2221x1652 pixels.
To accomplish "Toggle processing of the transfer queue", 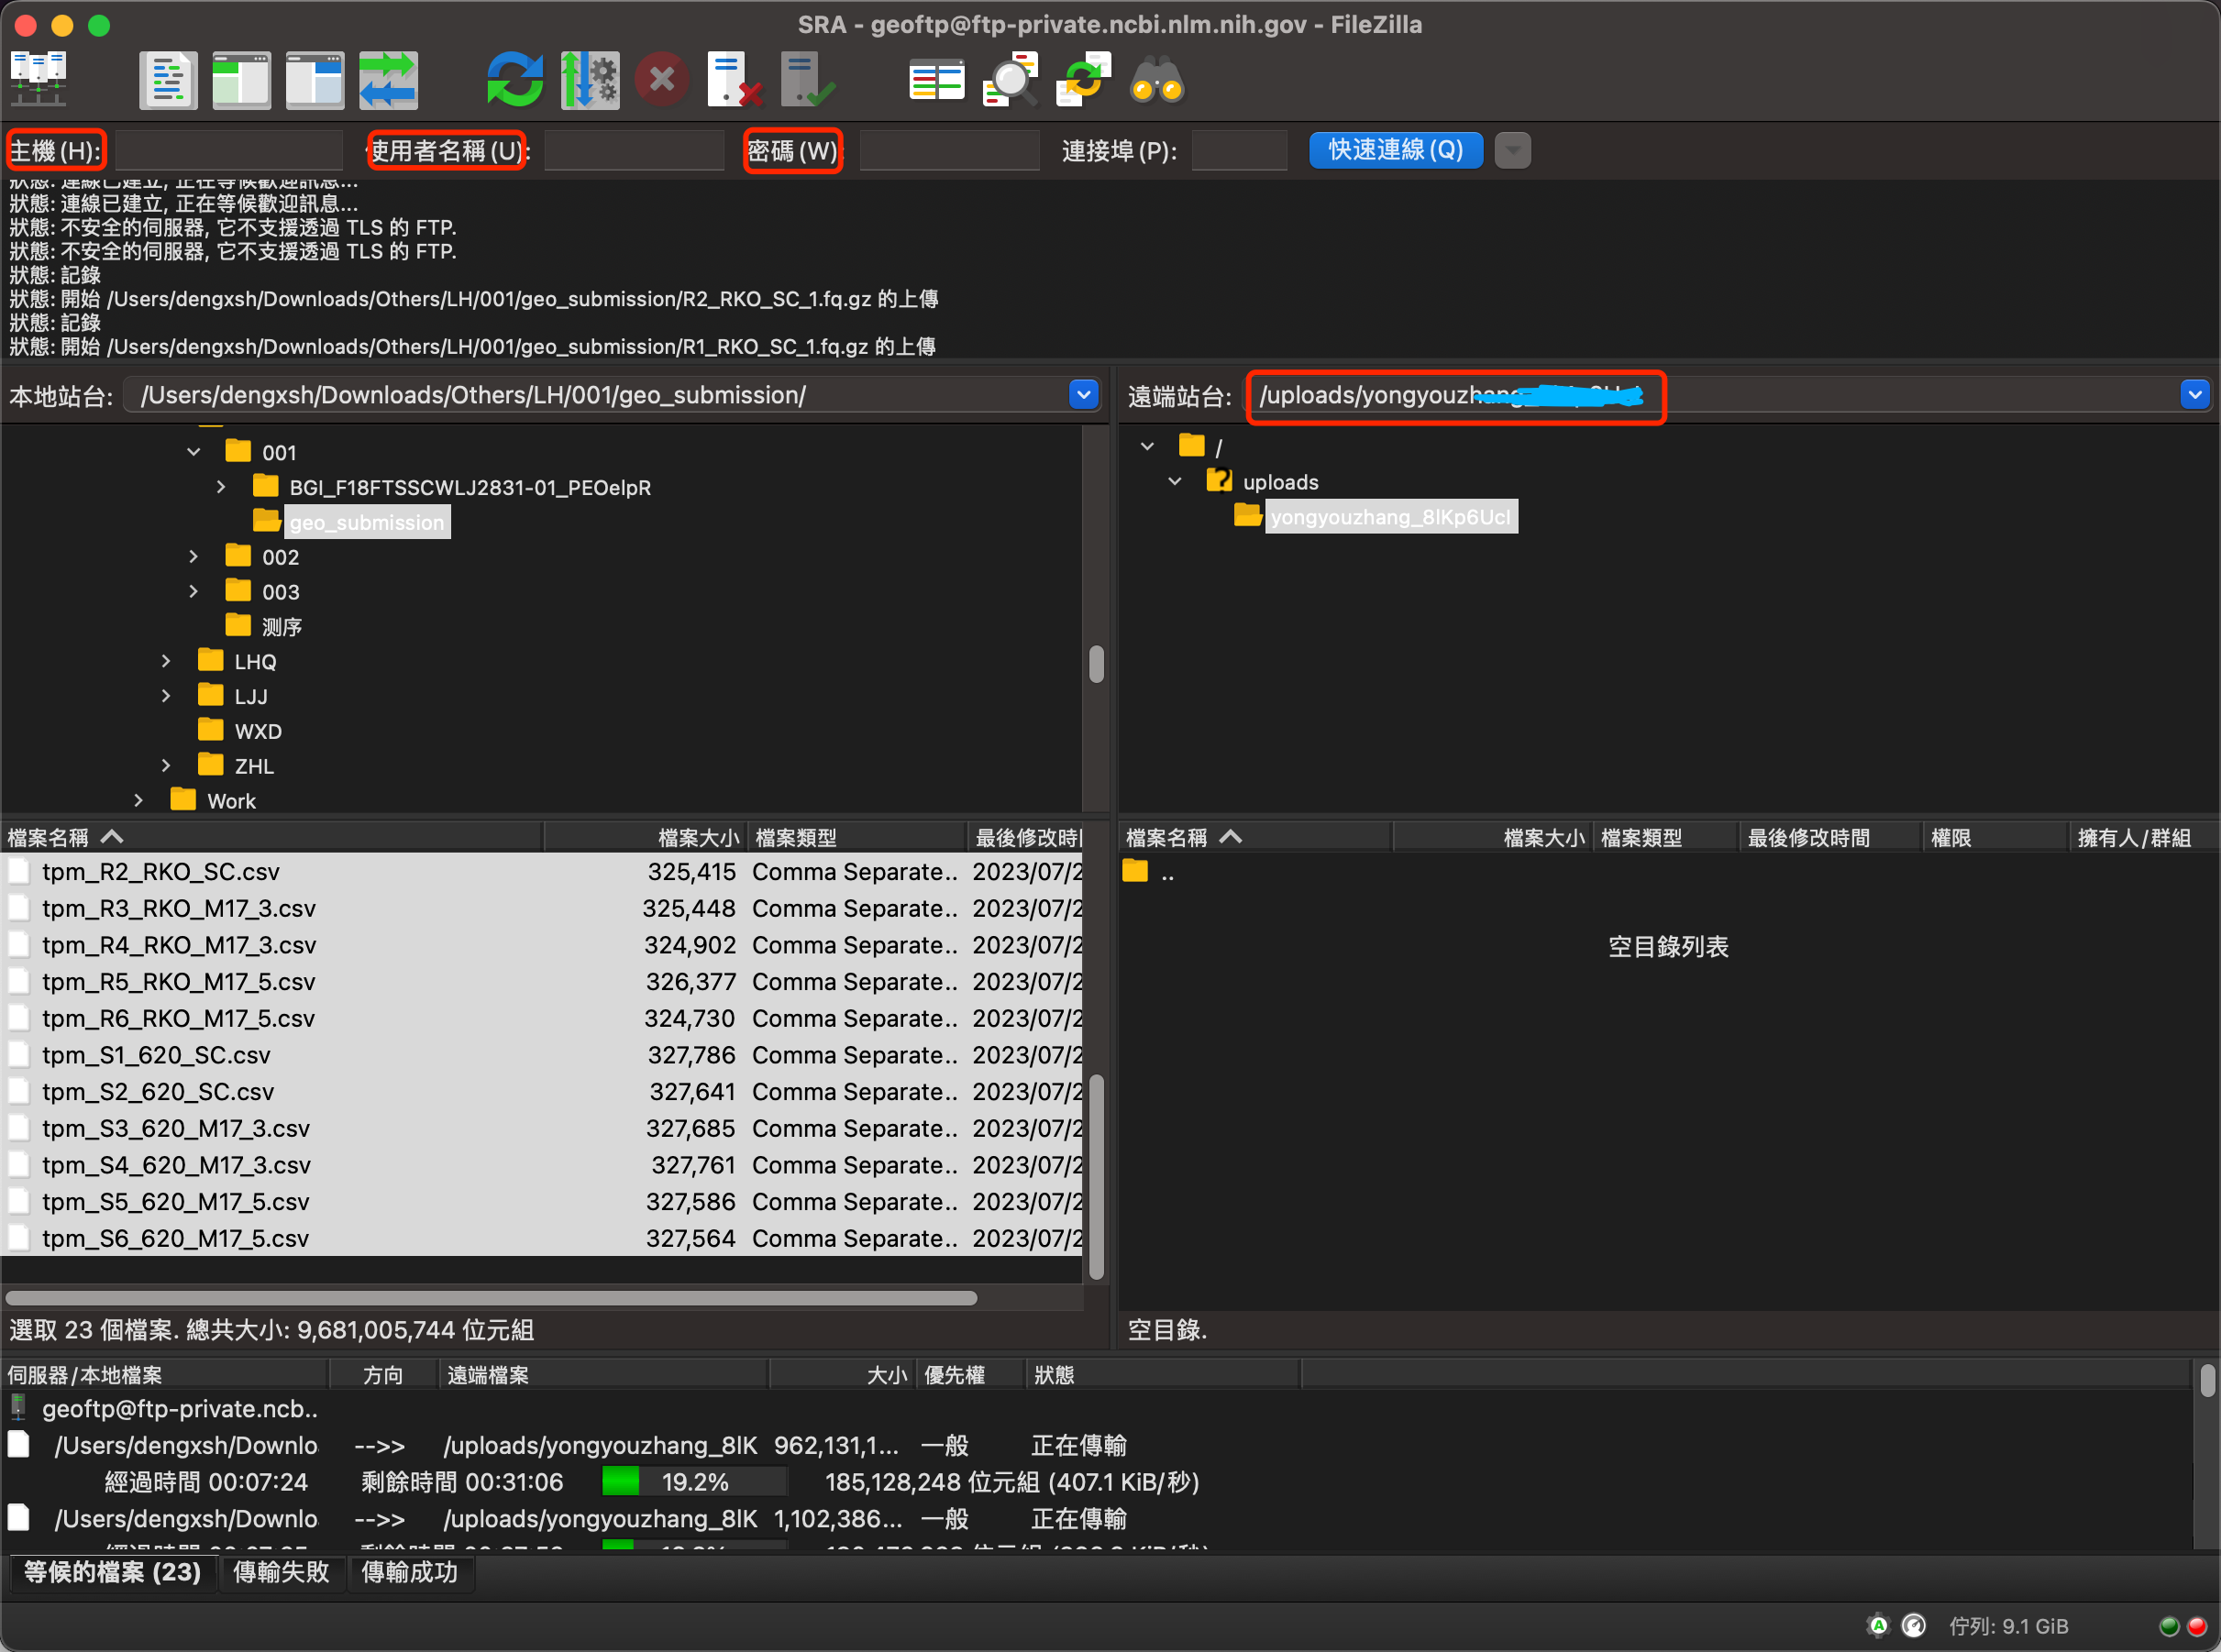I will click(x=589, y=79).
